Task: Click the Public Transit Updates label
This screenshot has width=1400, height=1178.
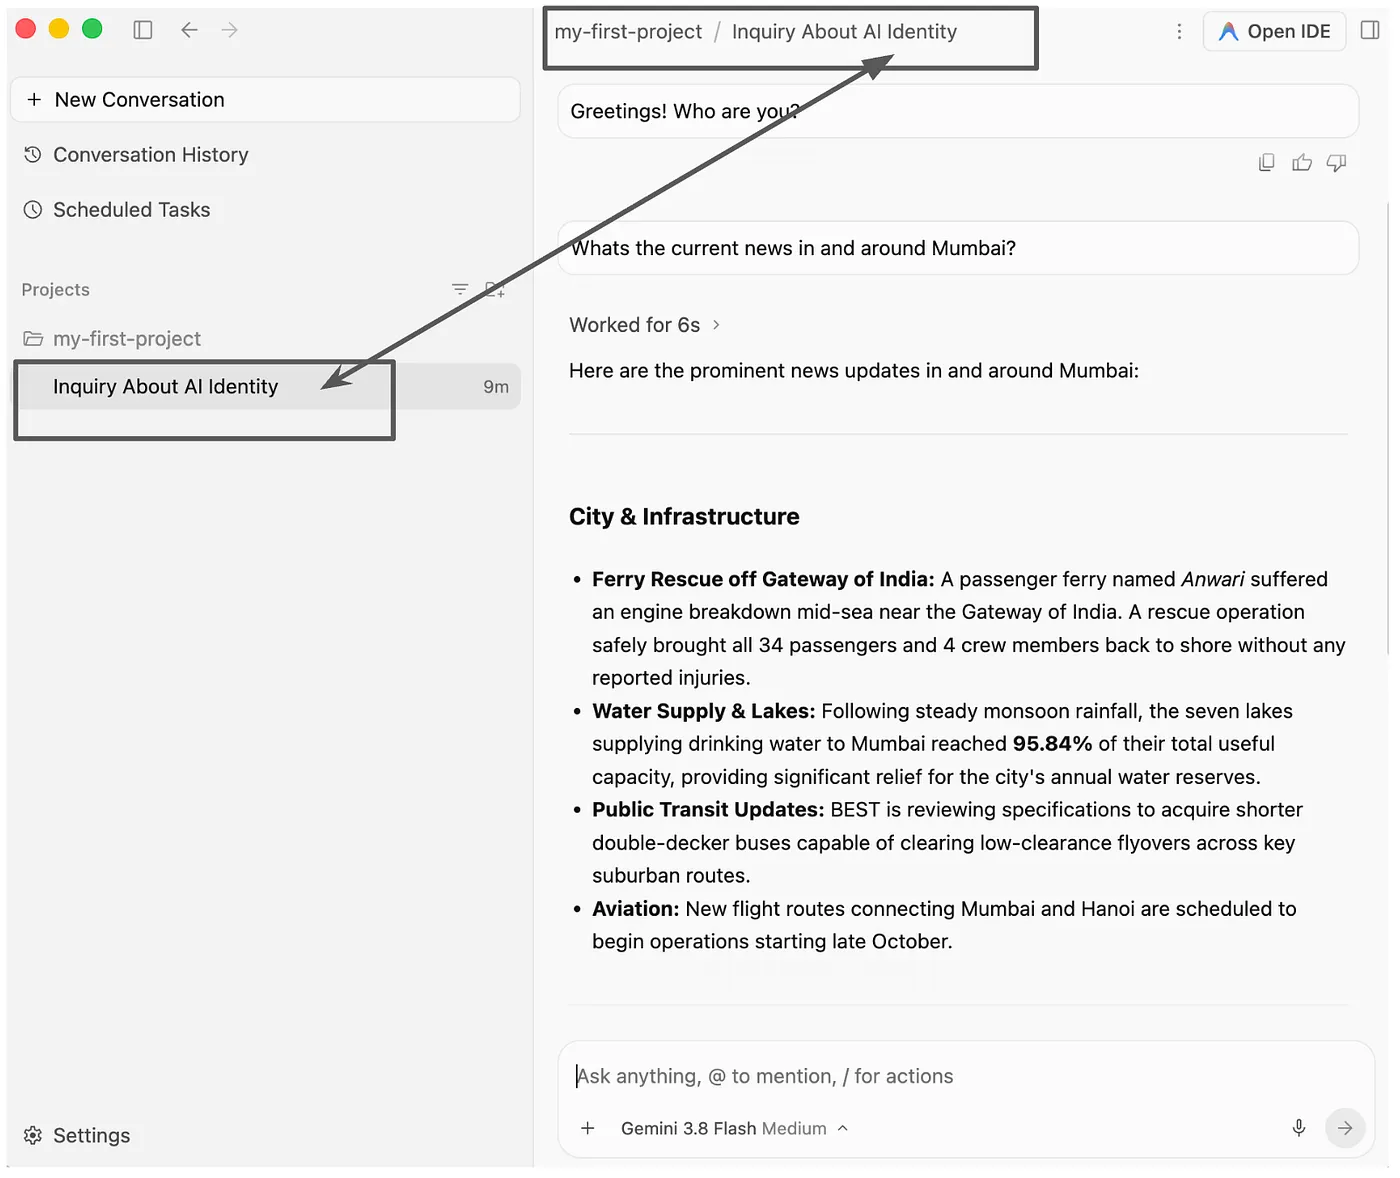Action: pos(708,810)
